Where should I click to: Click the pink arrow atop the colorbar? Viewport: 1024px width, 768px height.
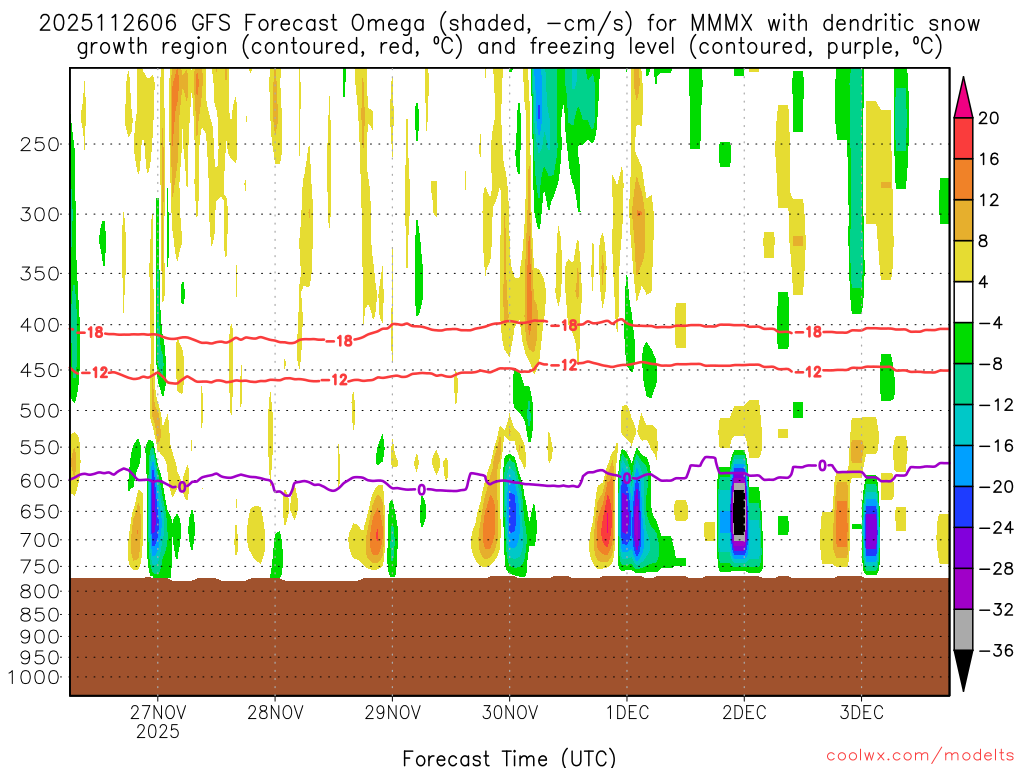tap(964, 97)
